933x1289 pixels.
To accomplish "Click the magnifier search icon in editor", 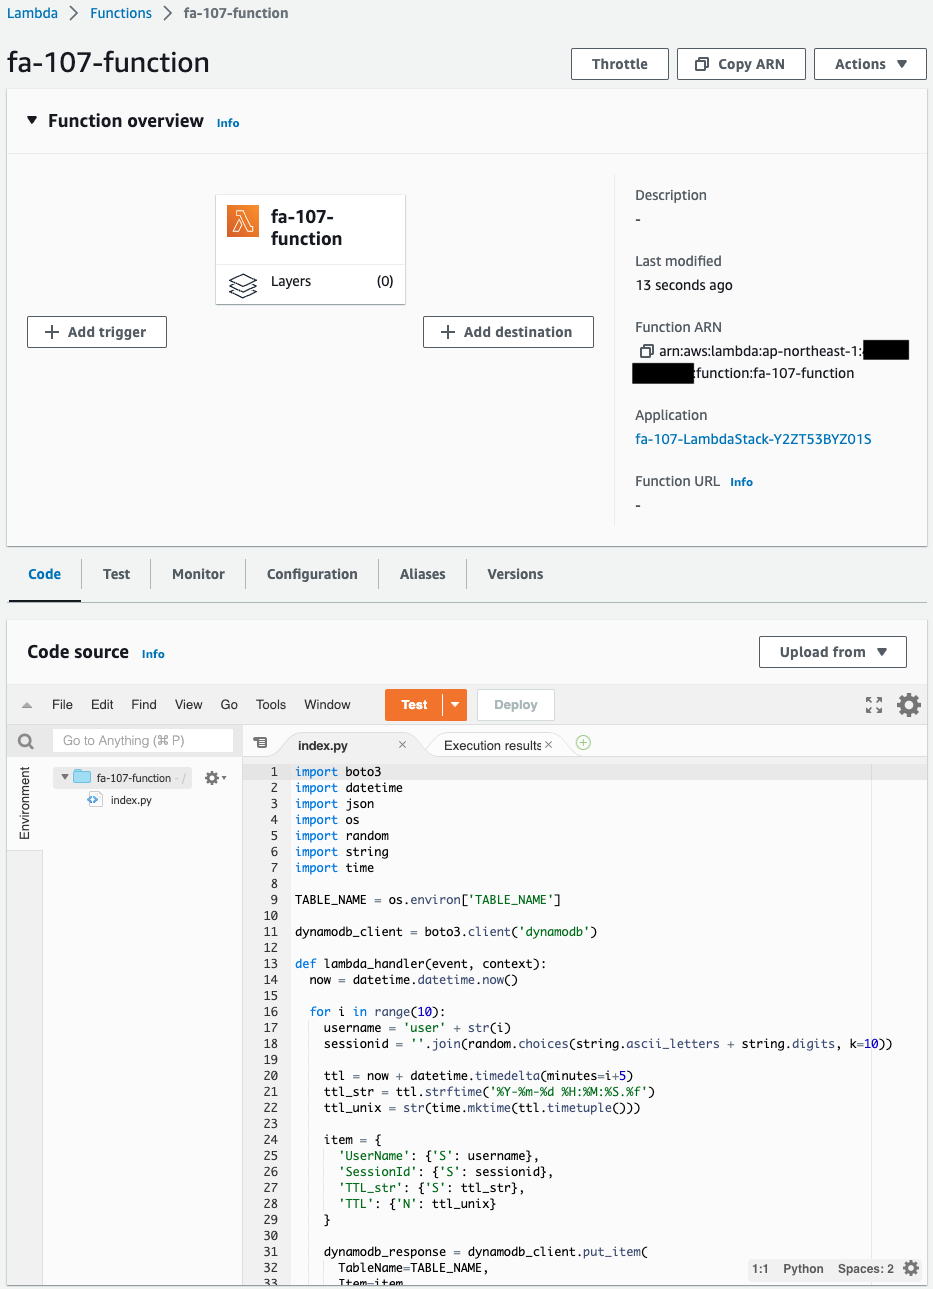I will 26,741.
